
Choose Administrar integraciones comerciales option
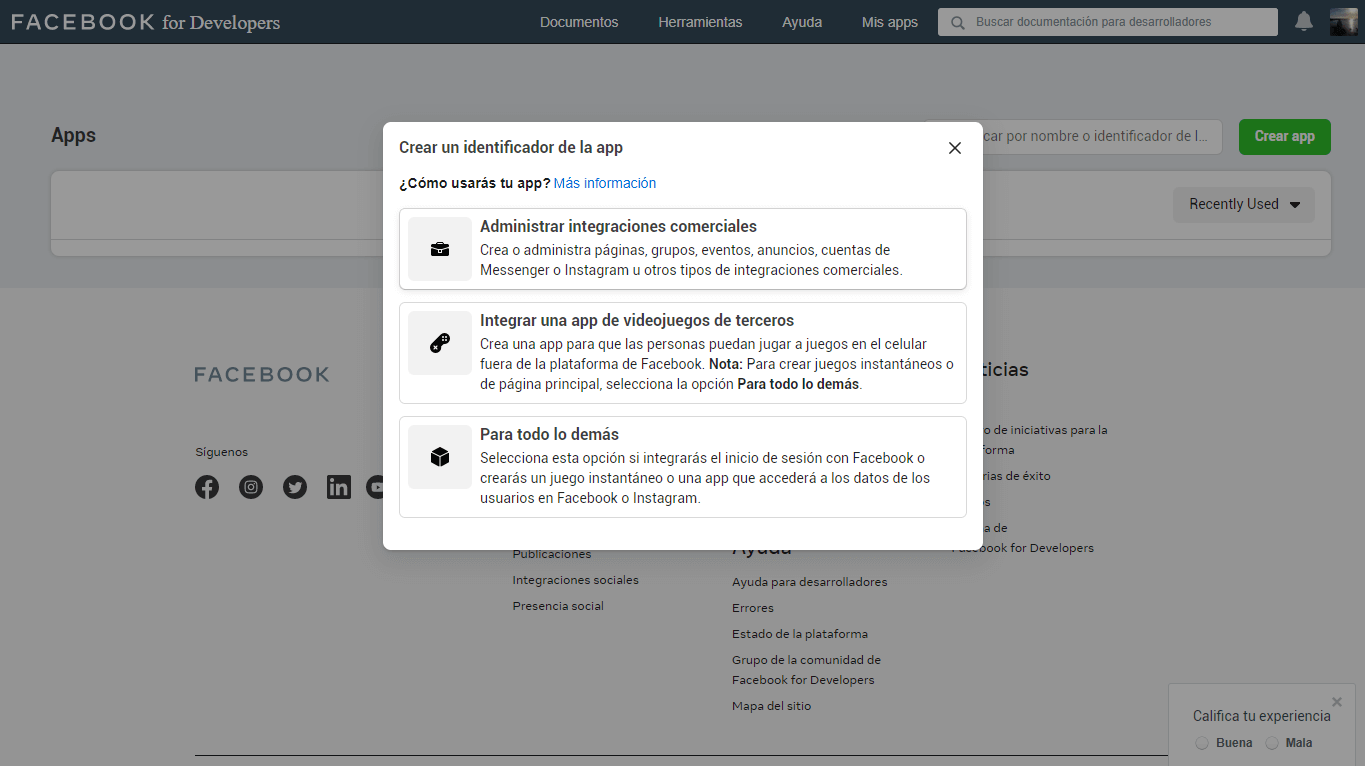[x=683, y=249]
